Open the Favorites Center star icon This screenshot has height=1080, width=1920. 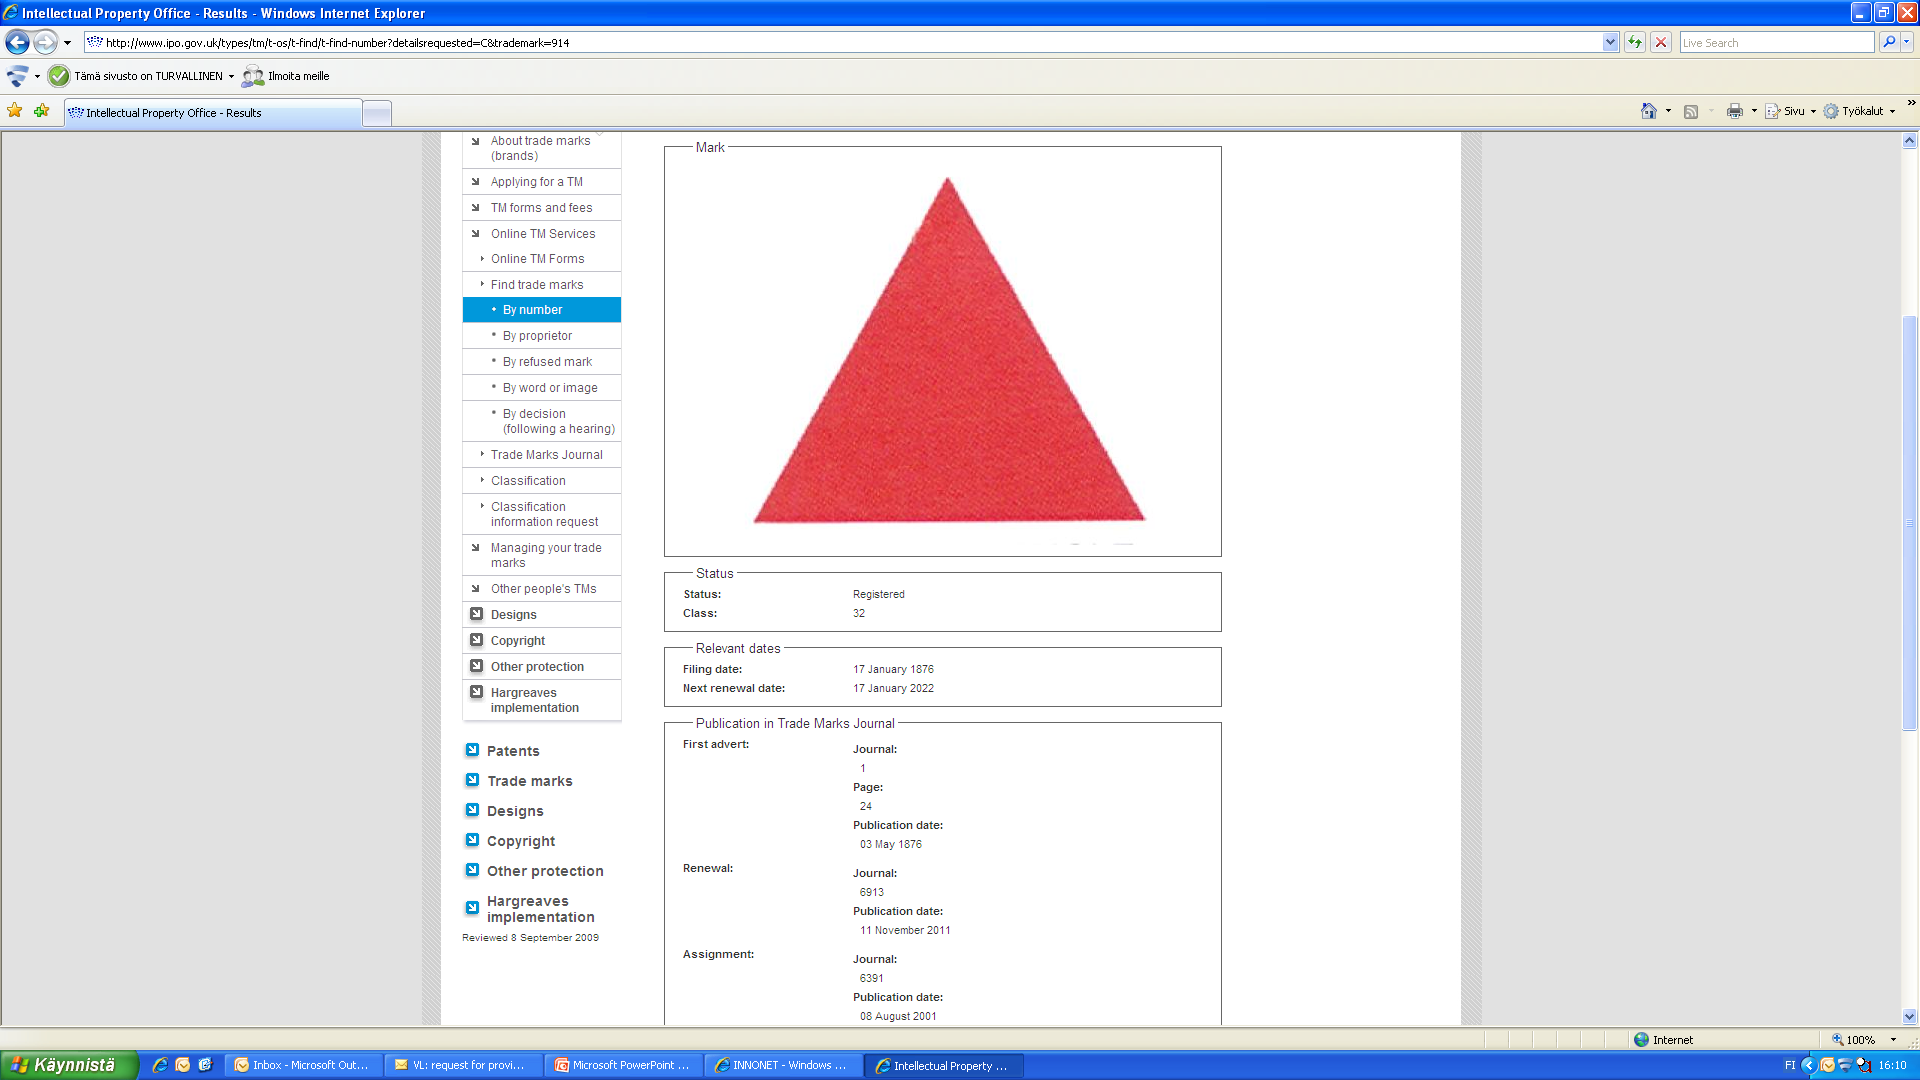coord(15,111)
